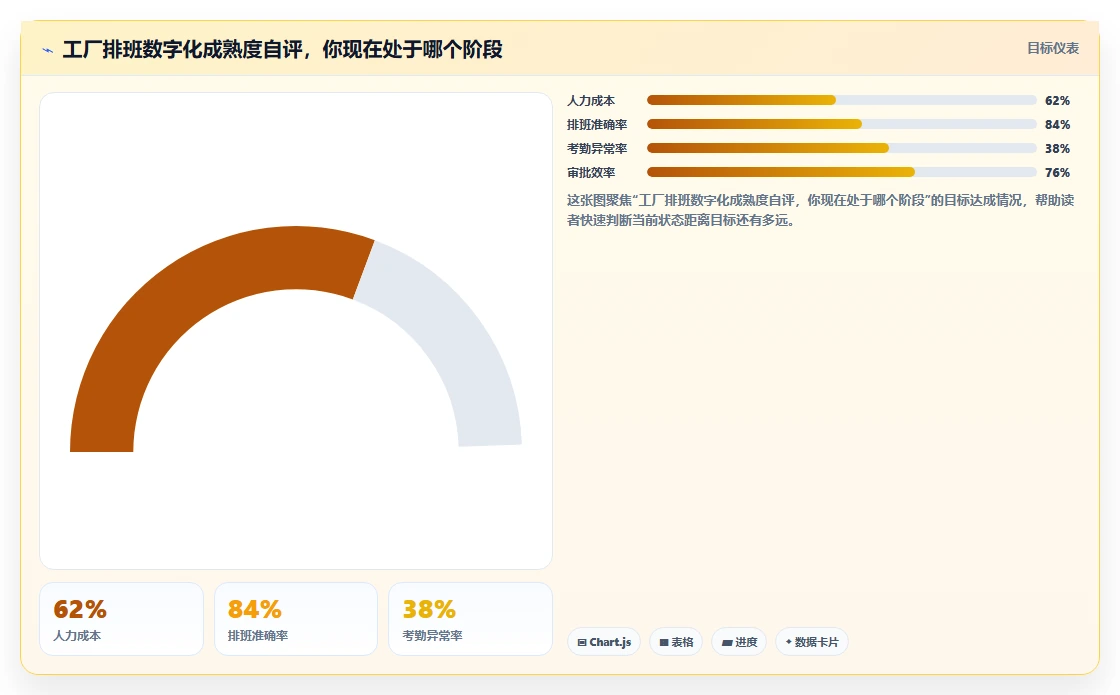
Task: Click the square icon in 表格 chip
Action: [664, 642]
